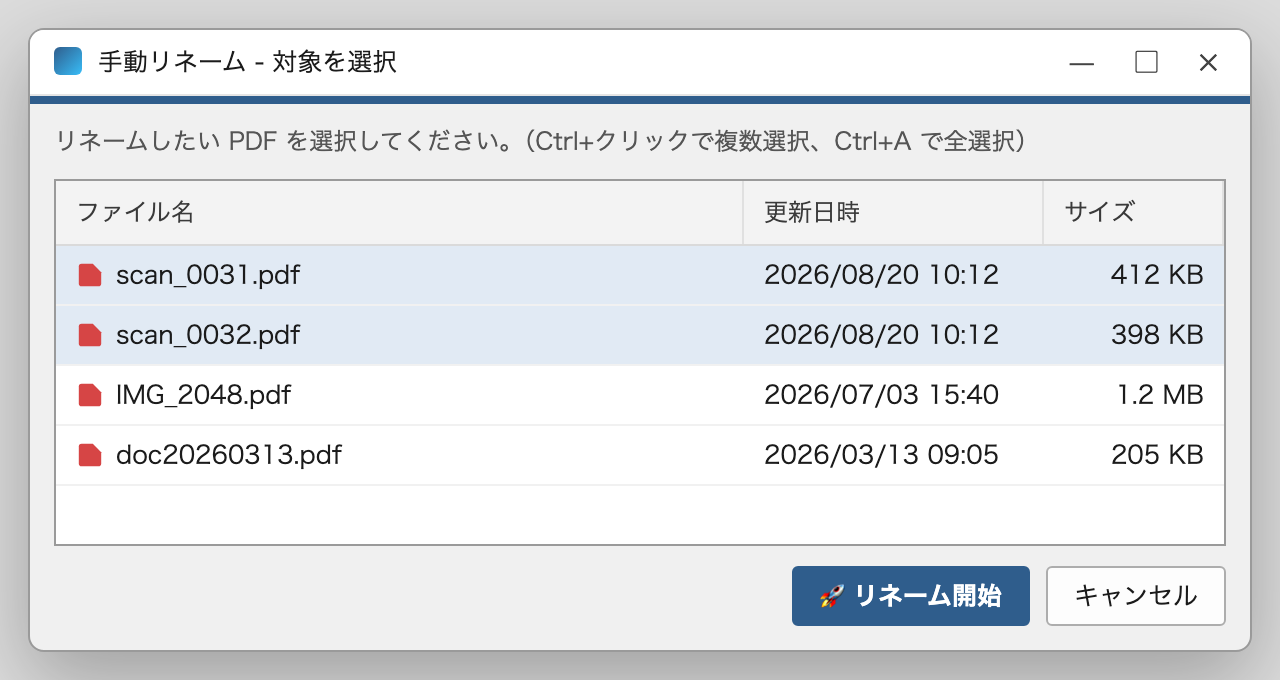Close the 手動リネーム dialog
The width and height of the screenshot is (1280, 680).
click(1208, 63)
